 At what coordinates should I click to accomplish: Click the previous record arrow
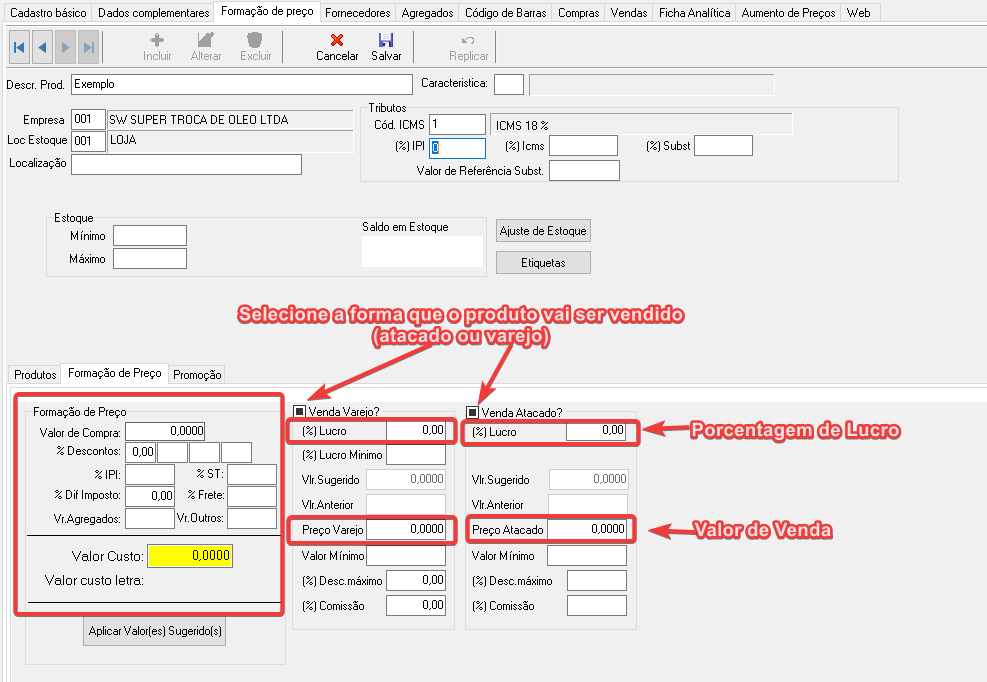click(42, 47)
